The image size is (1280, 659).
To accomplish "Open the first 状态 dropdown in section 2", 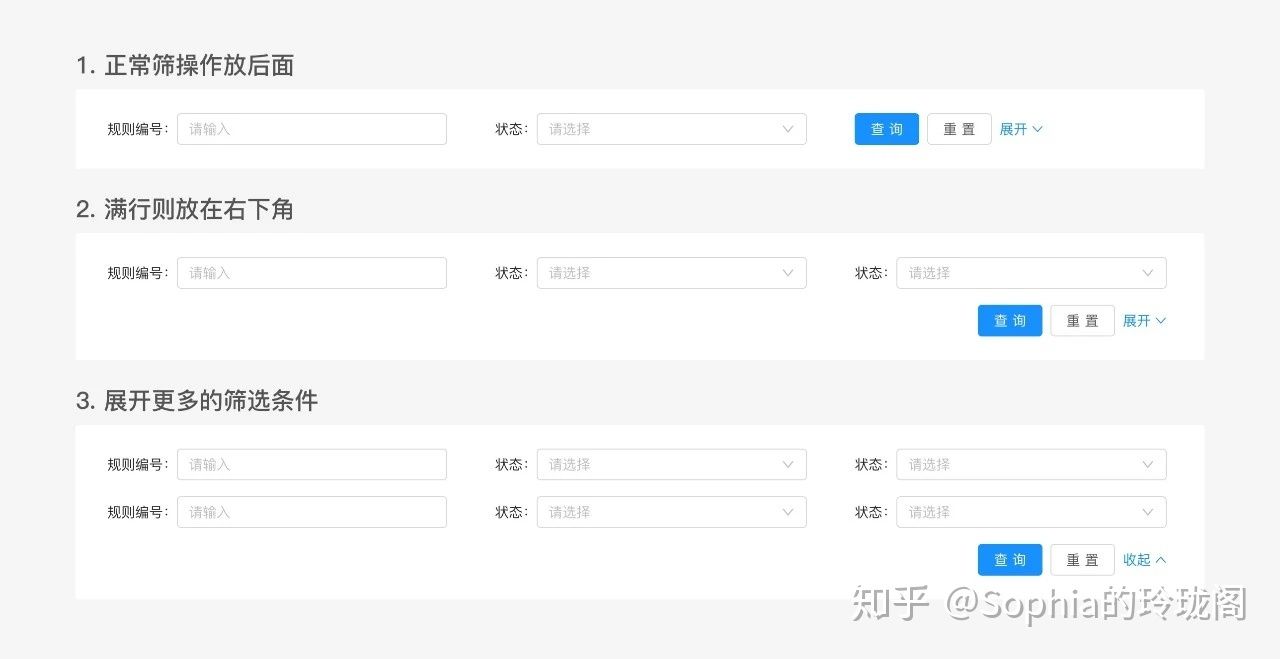I will [671, 272].
